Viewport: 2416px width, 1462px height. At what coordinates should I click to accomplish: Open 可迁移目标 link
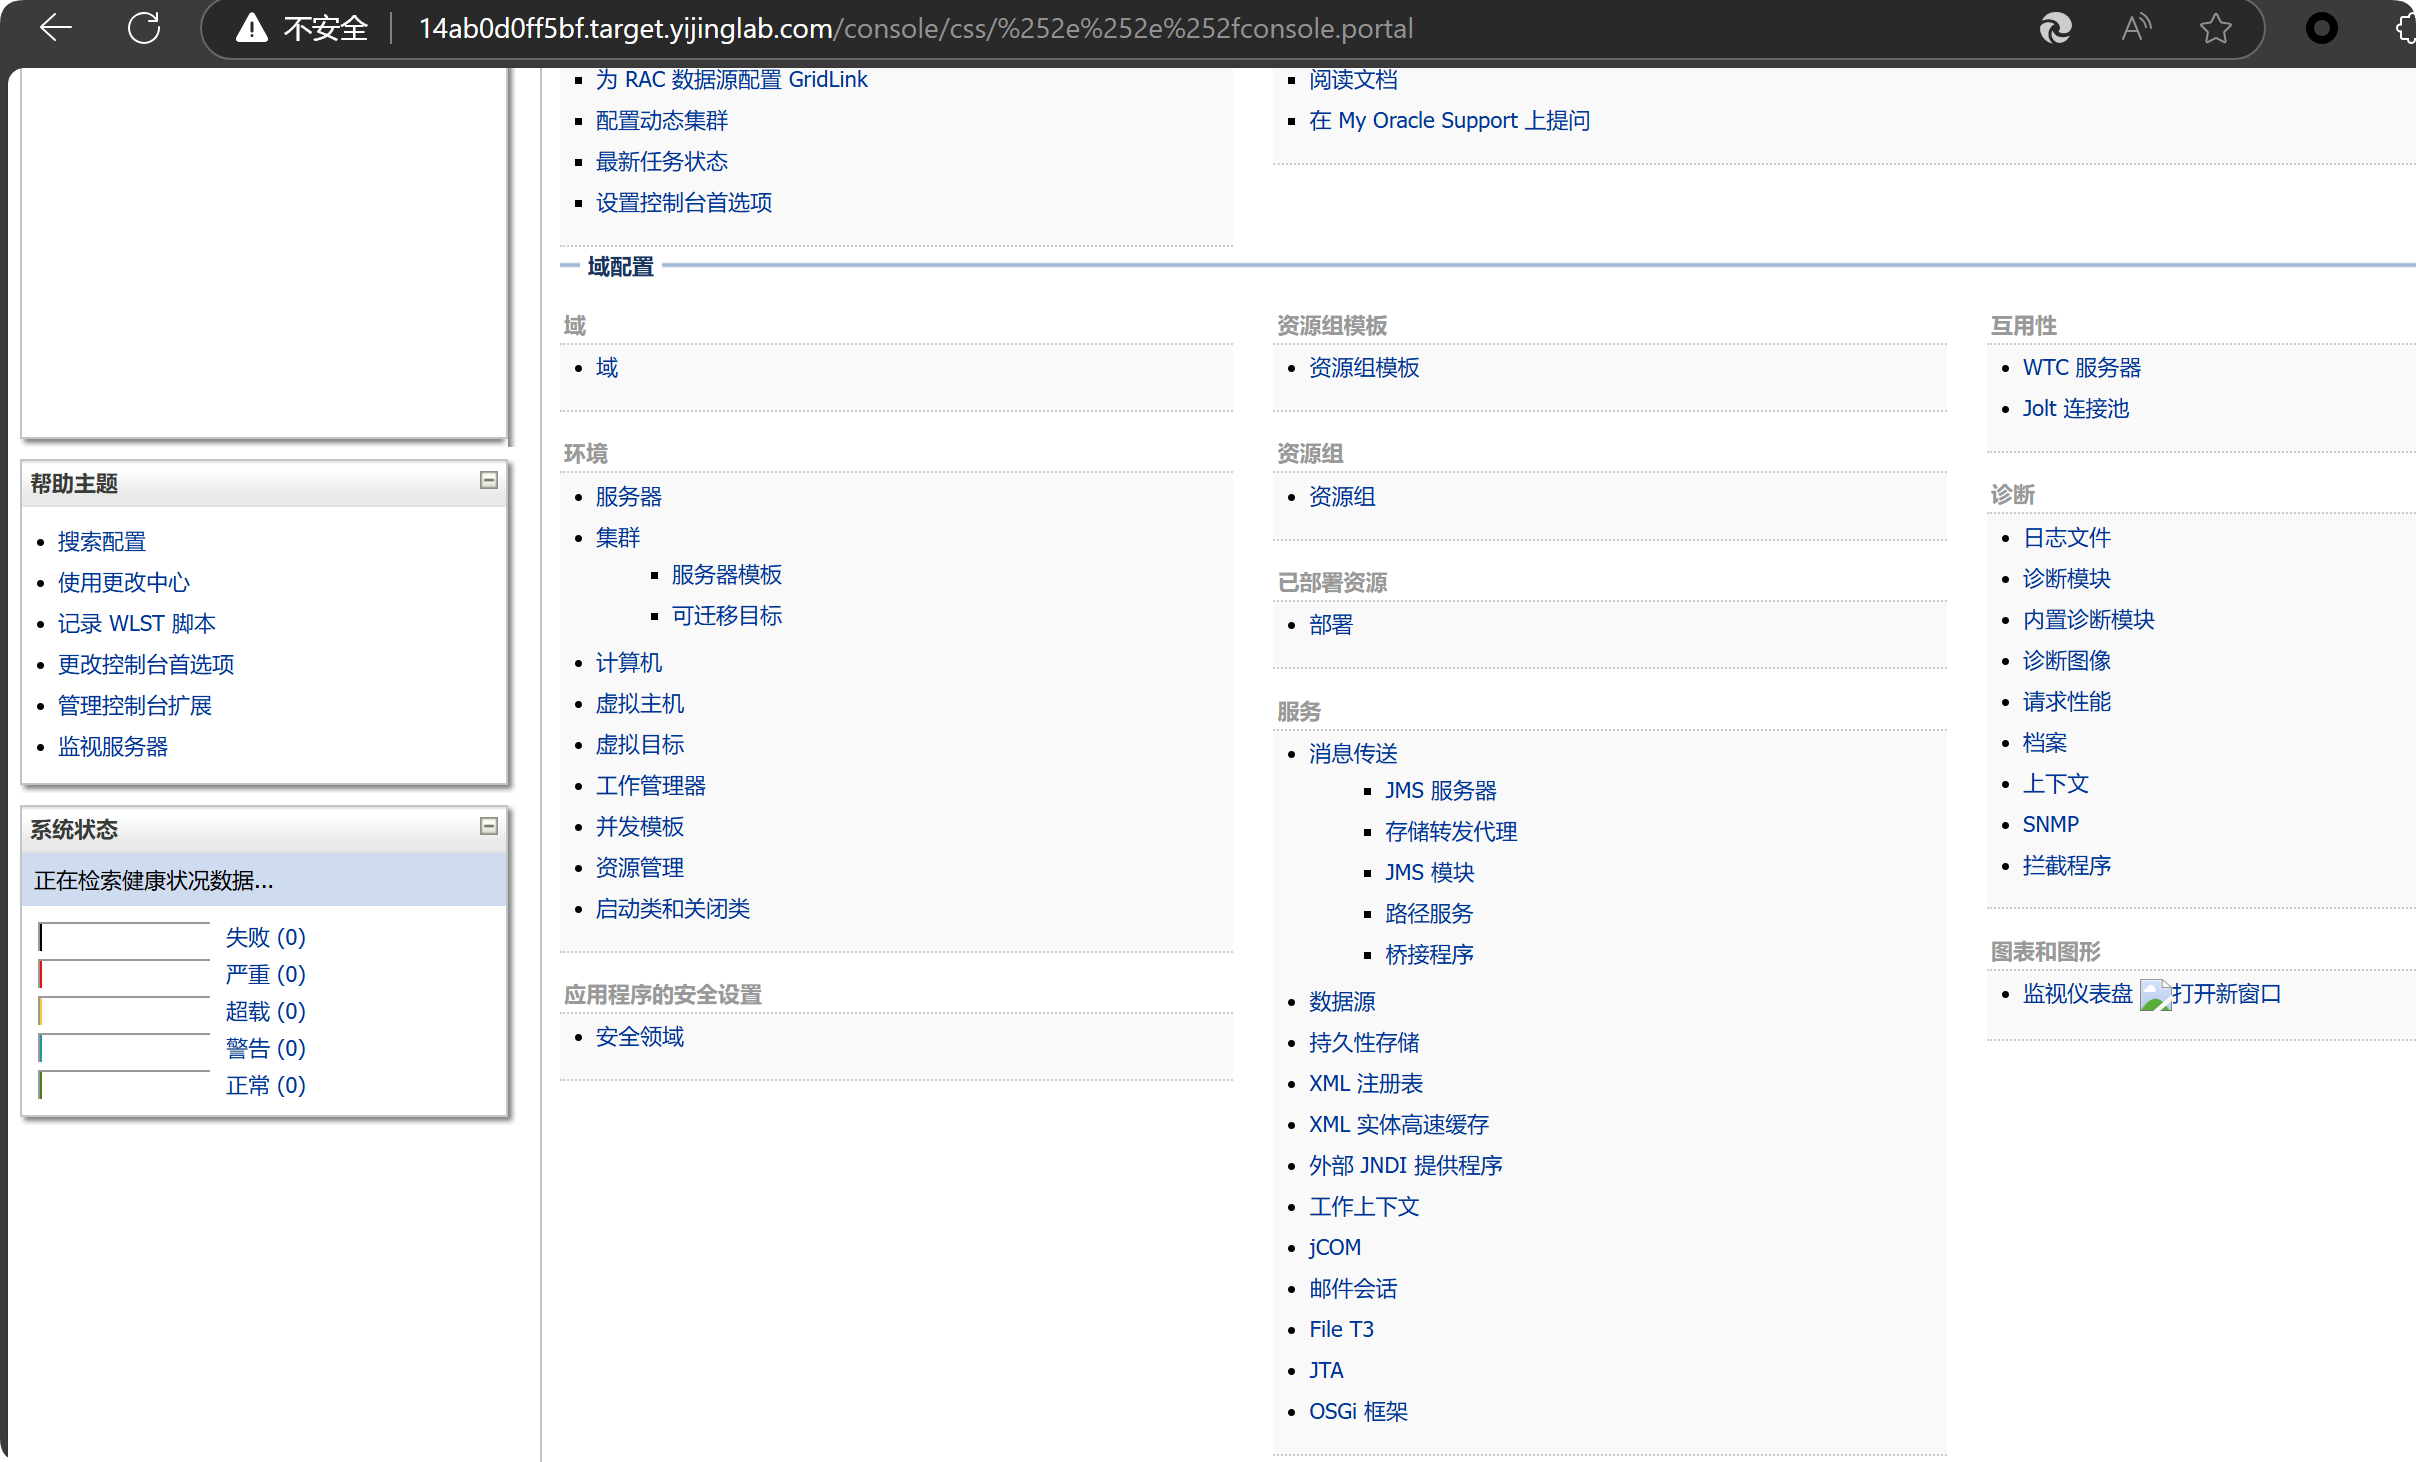pyautogui.click(x=727, y=615)
